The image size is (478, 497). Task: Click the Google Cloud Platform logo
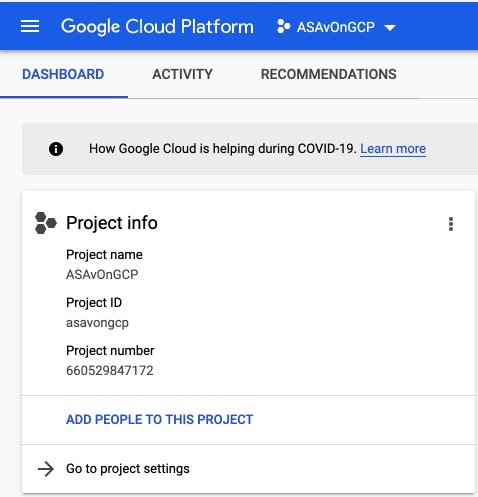157,27
